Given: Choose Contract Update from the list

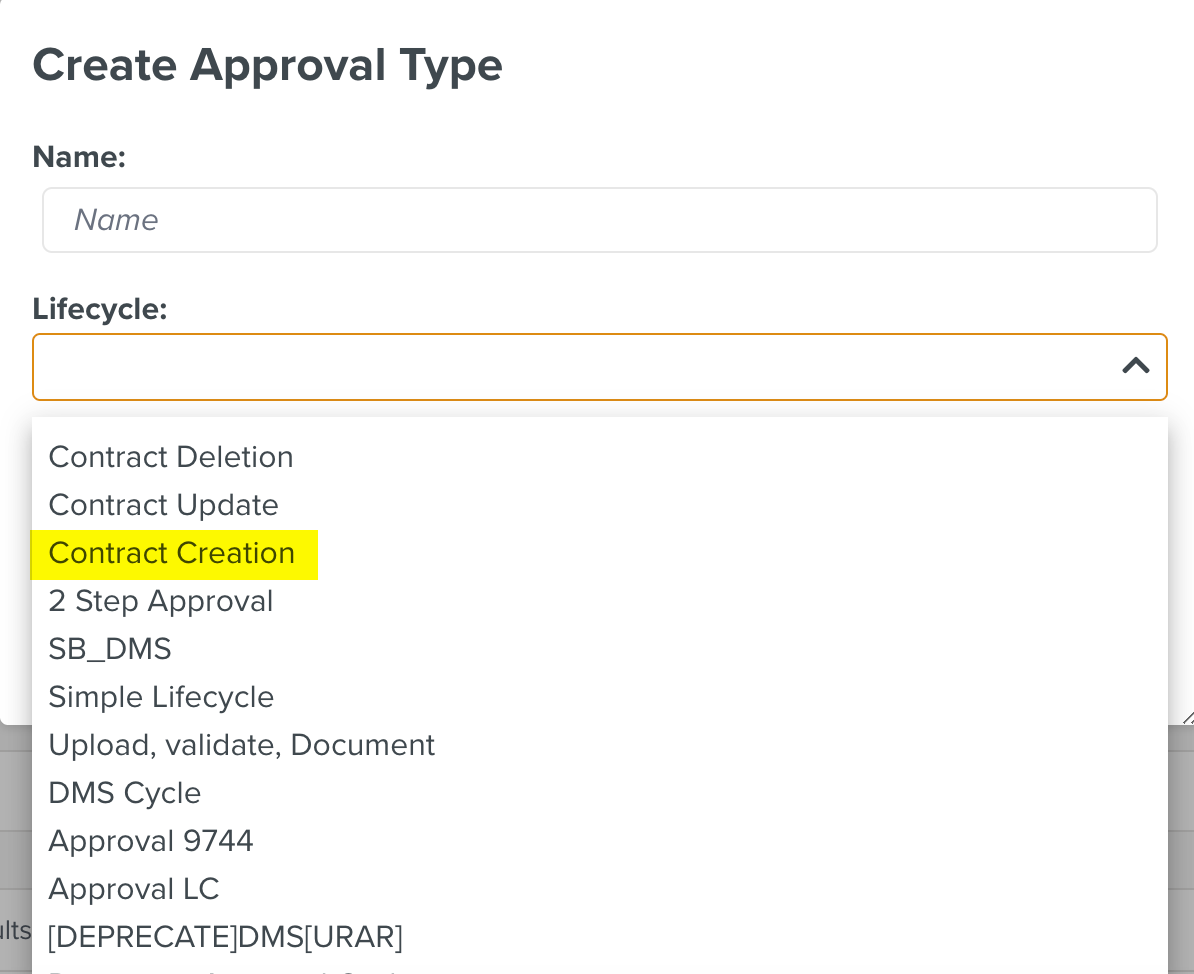Looking at the screenshot, I should (163, 505).
